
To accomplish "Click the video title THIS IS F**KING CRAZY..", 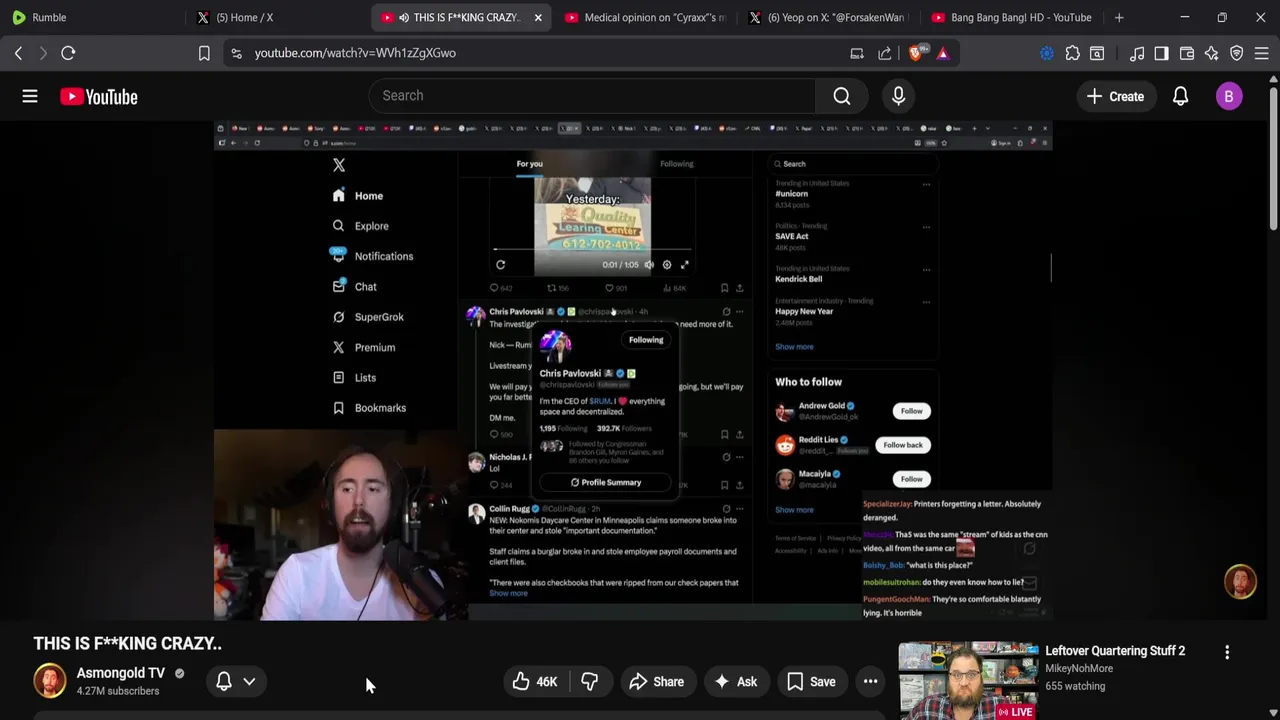I will 127,643.
